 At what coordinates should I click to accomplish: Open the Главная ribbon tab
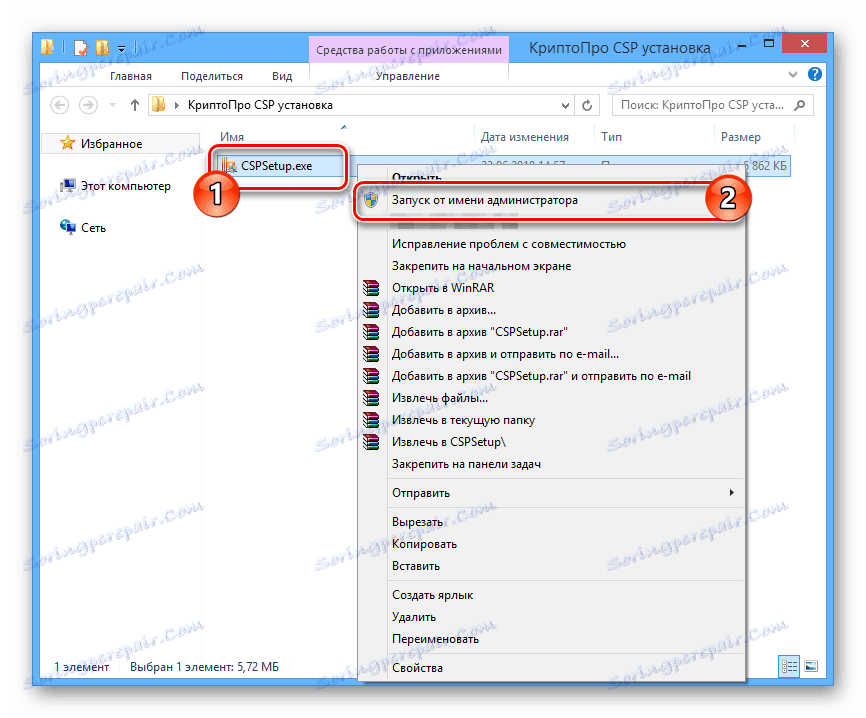pos(130,76)
